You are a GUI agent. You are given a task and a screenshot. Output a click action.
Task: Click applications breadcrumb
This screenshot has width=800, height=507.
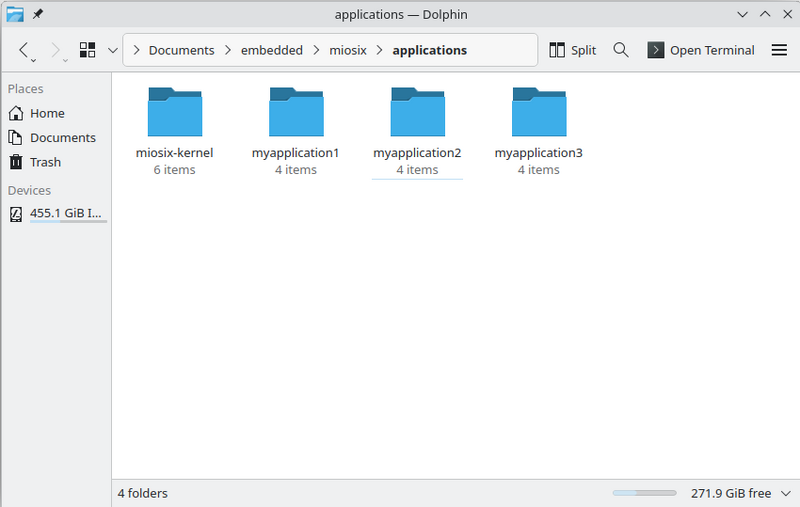pyautogui.click(x=430, y=50)
